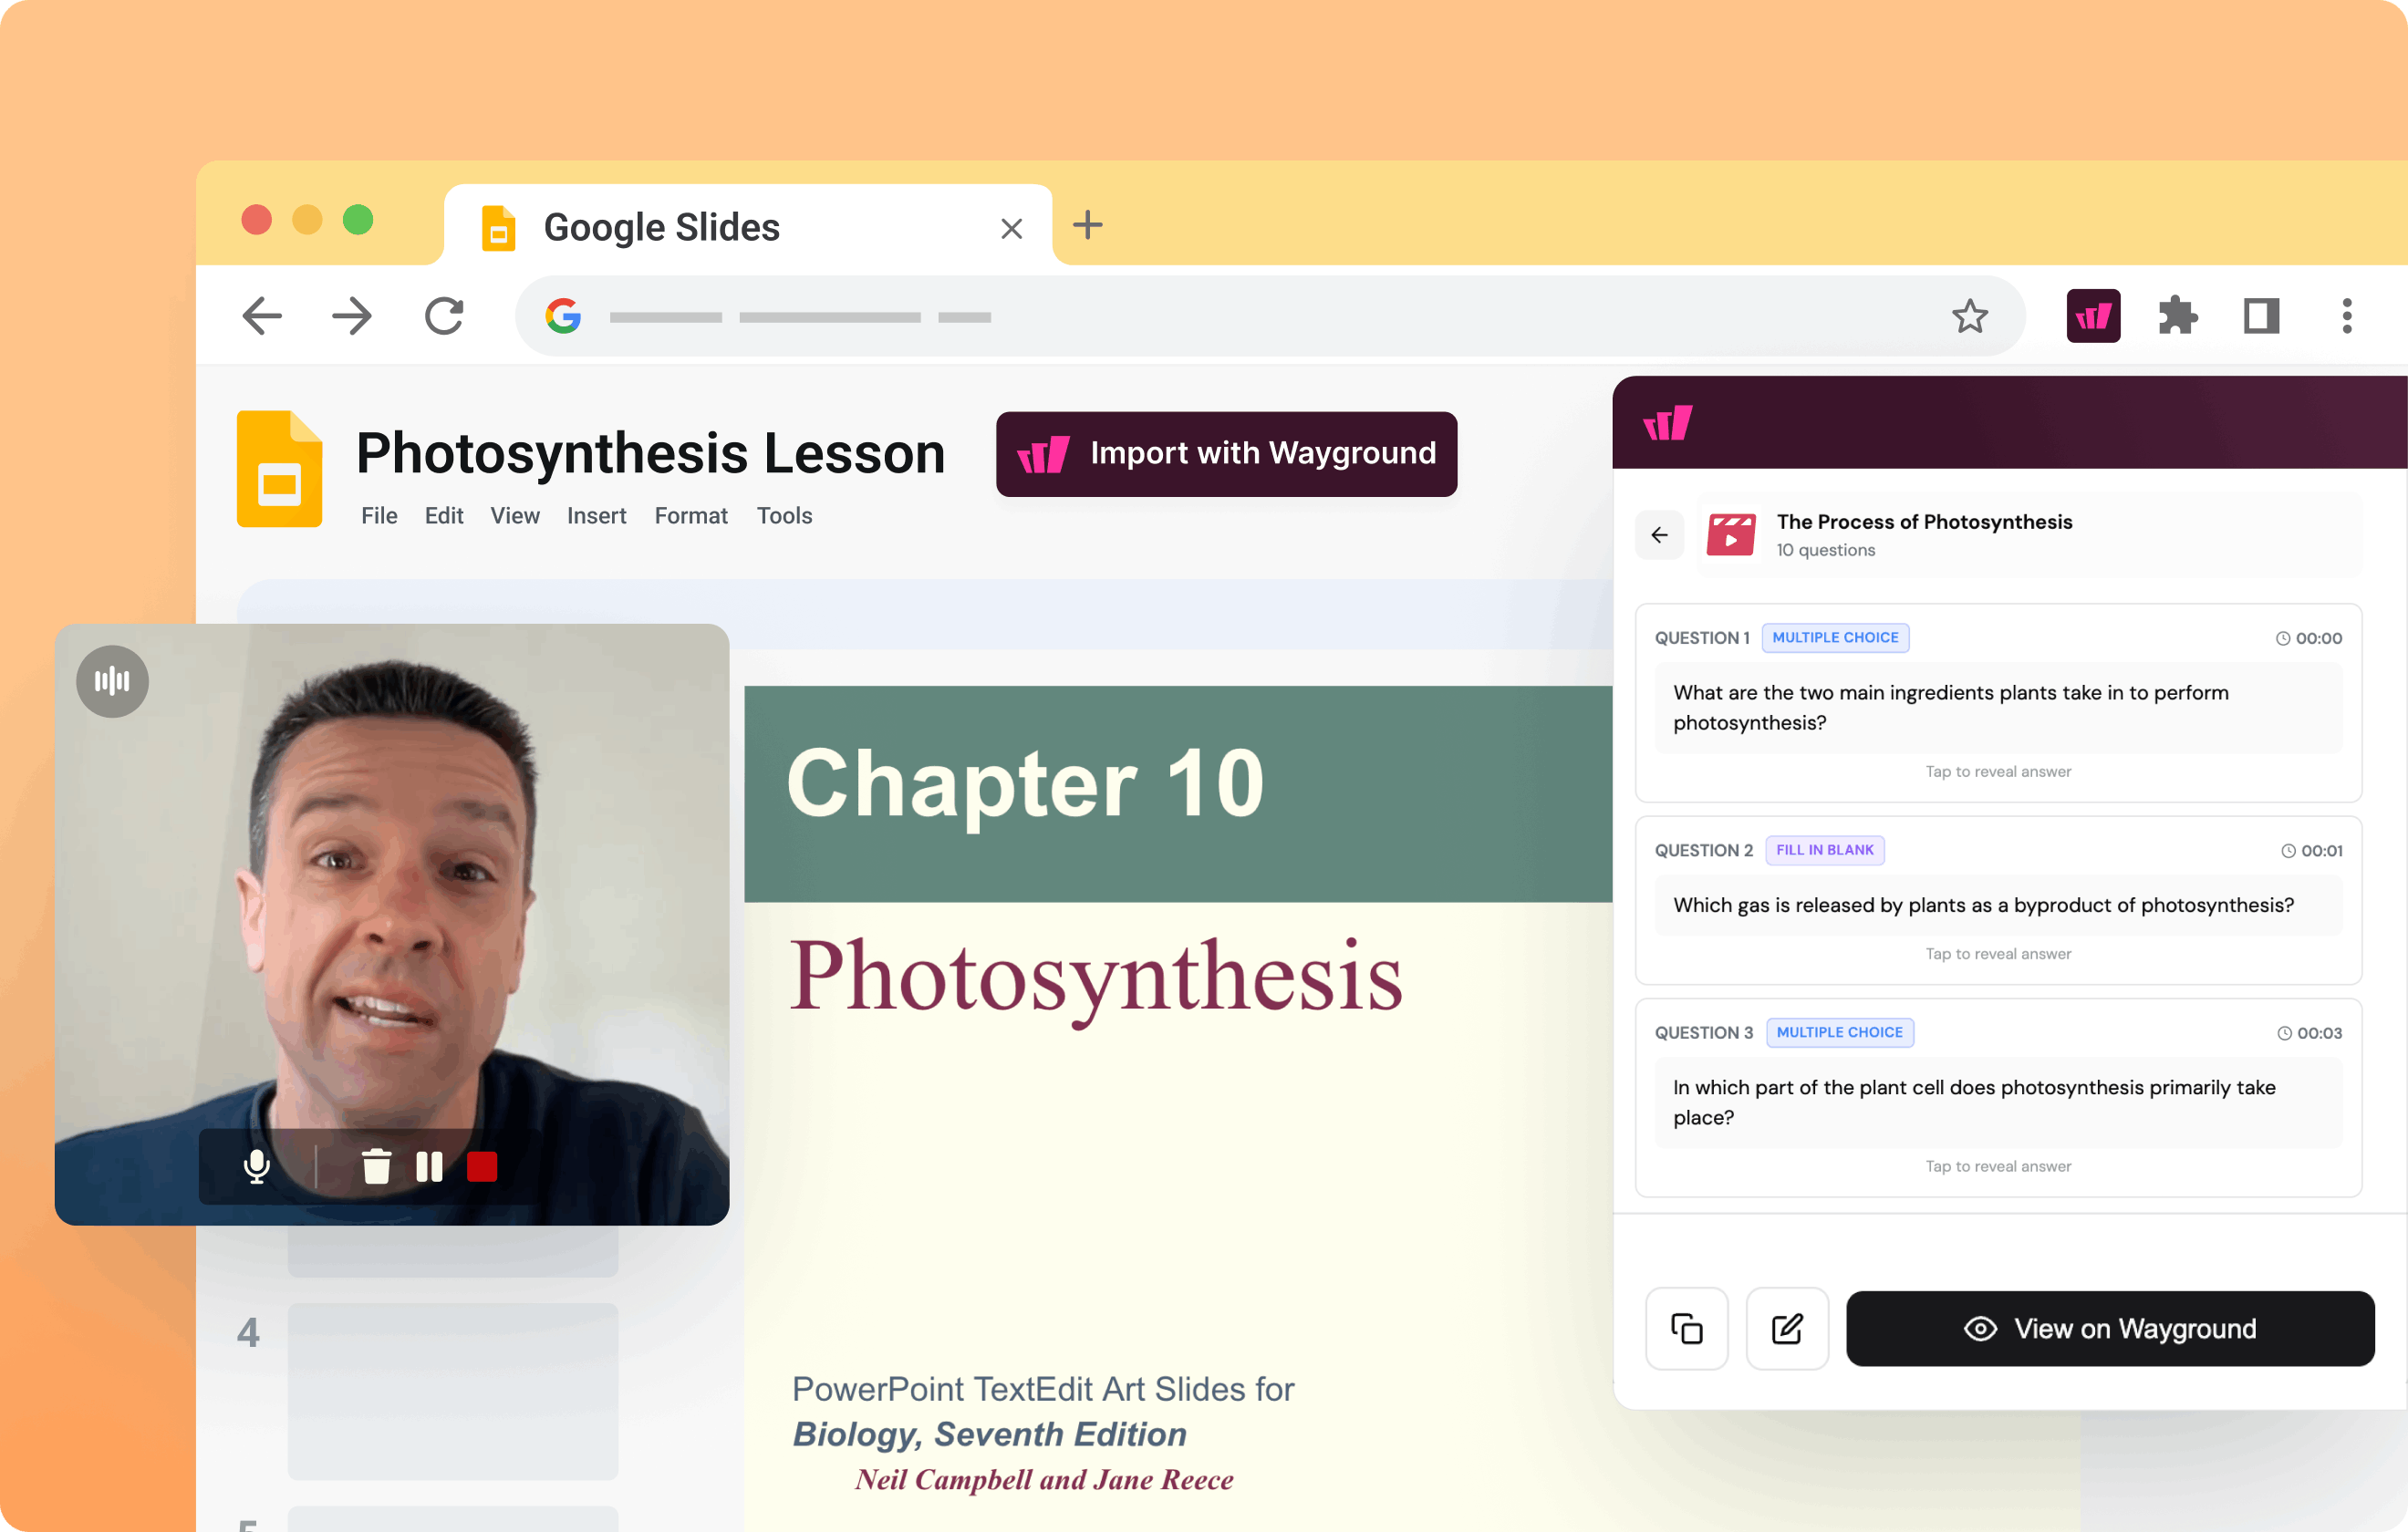Image resolution: width=2408 pixels, height=1532 pixels.
Task: Click the 00:01 timestamp on Question 2
Action: point(2312,851)
